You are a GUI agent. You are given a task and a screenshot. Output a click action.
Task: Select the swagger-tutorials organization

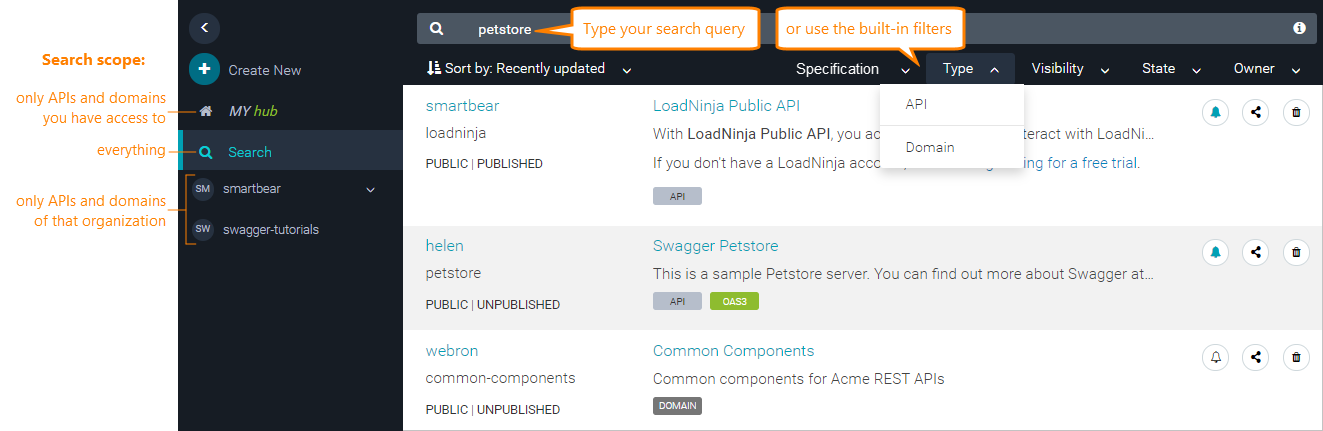(270, 229)
